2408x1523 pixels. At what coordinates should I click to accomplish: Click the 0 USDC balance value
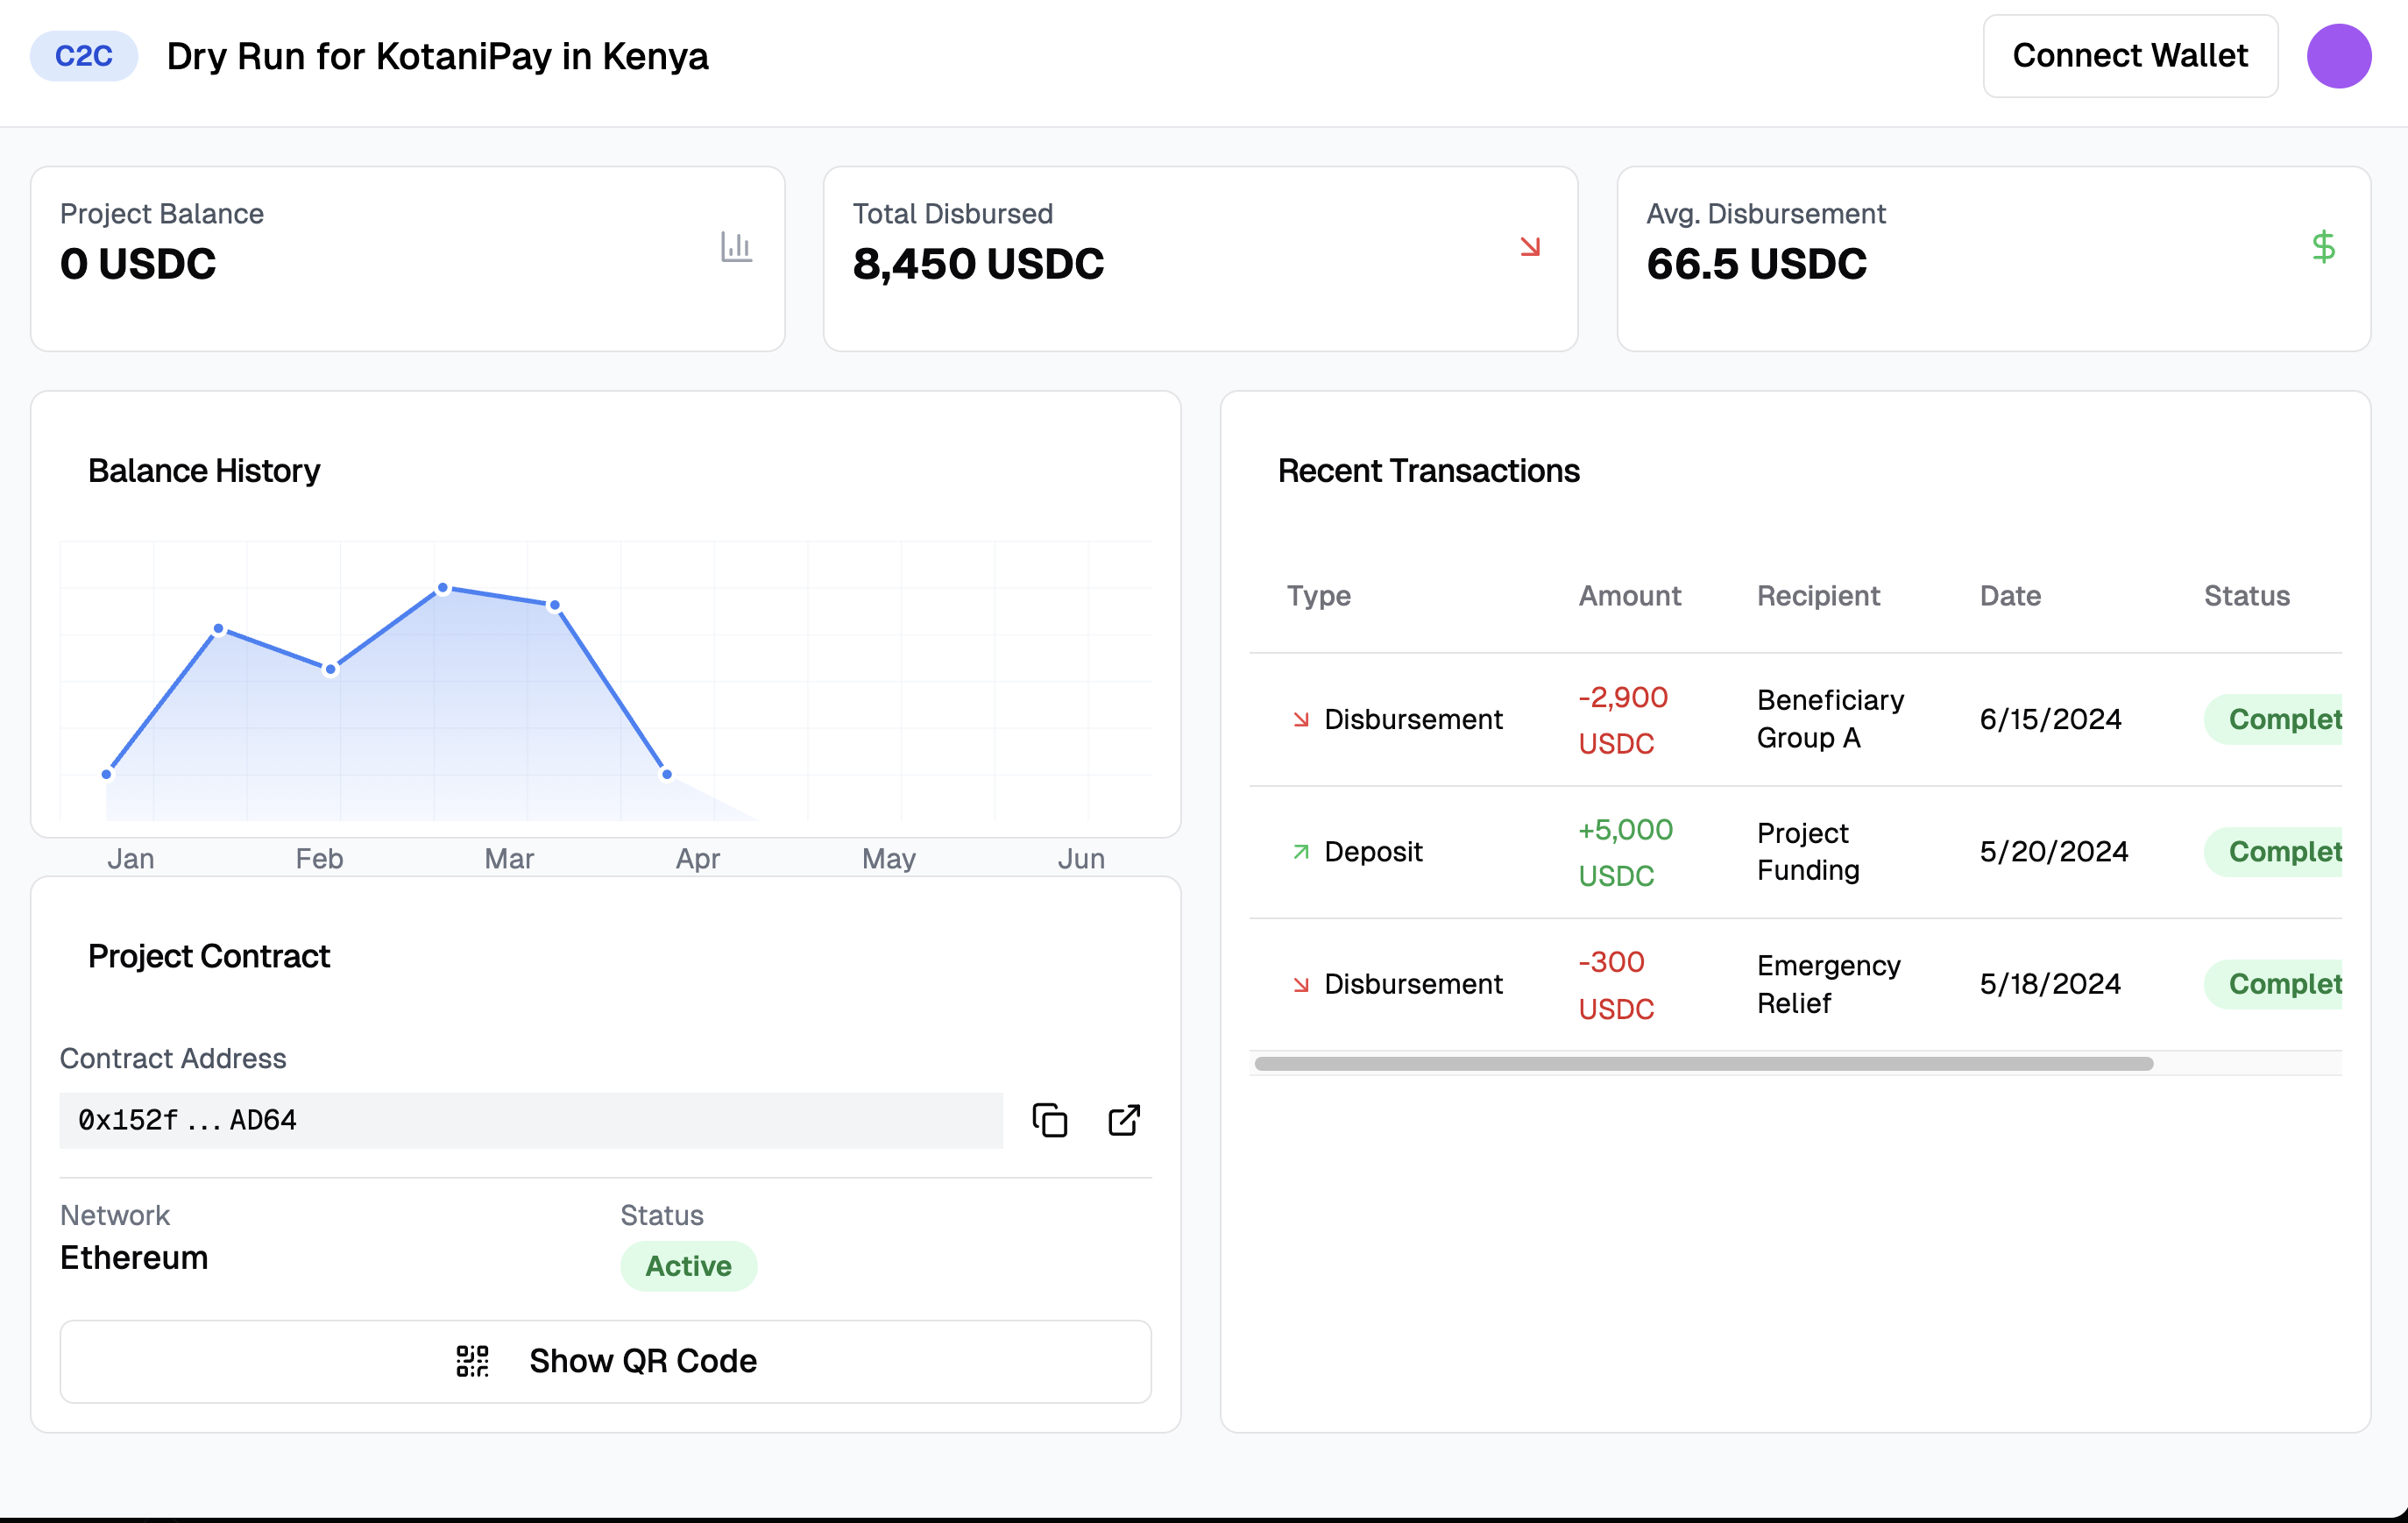point(138,264)
